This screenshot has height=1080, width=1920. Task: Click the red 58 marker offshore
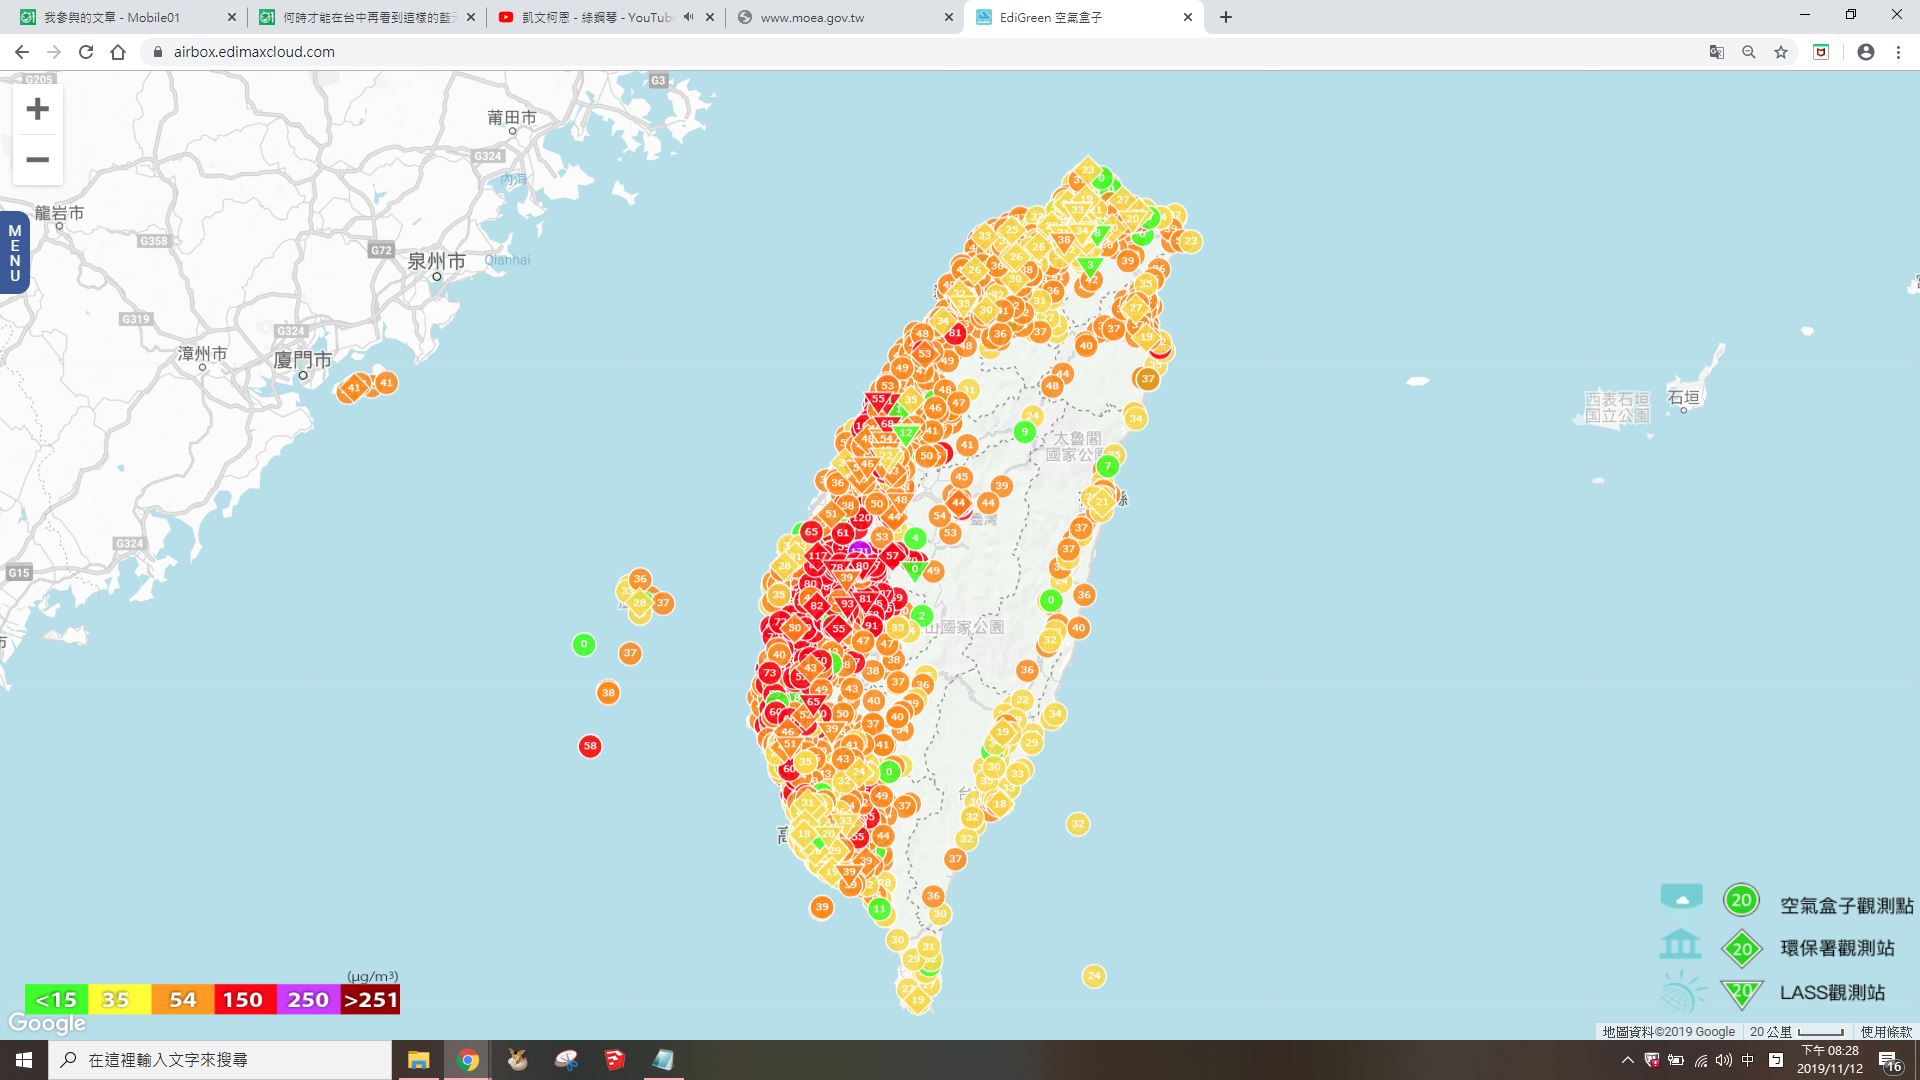tap(590, 746)
